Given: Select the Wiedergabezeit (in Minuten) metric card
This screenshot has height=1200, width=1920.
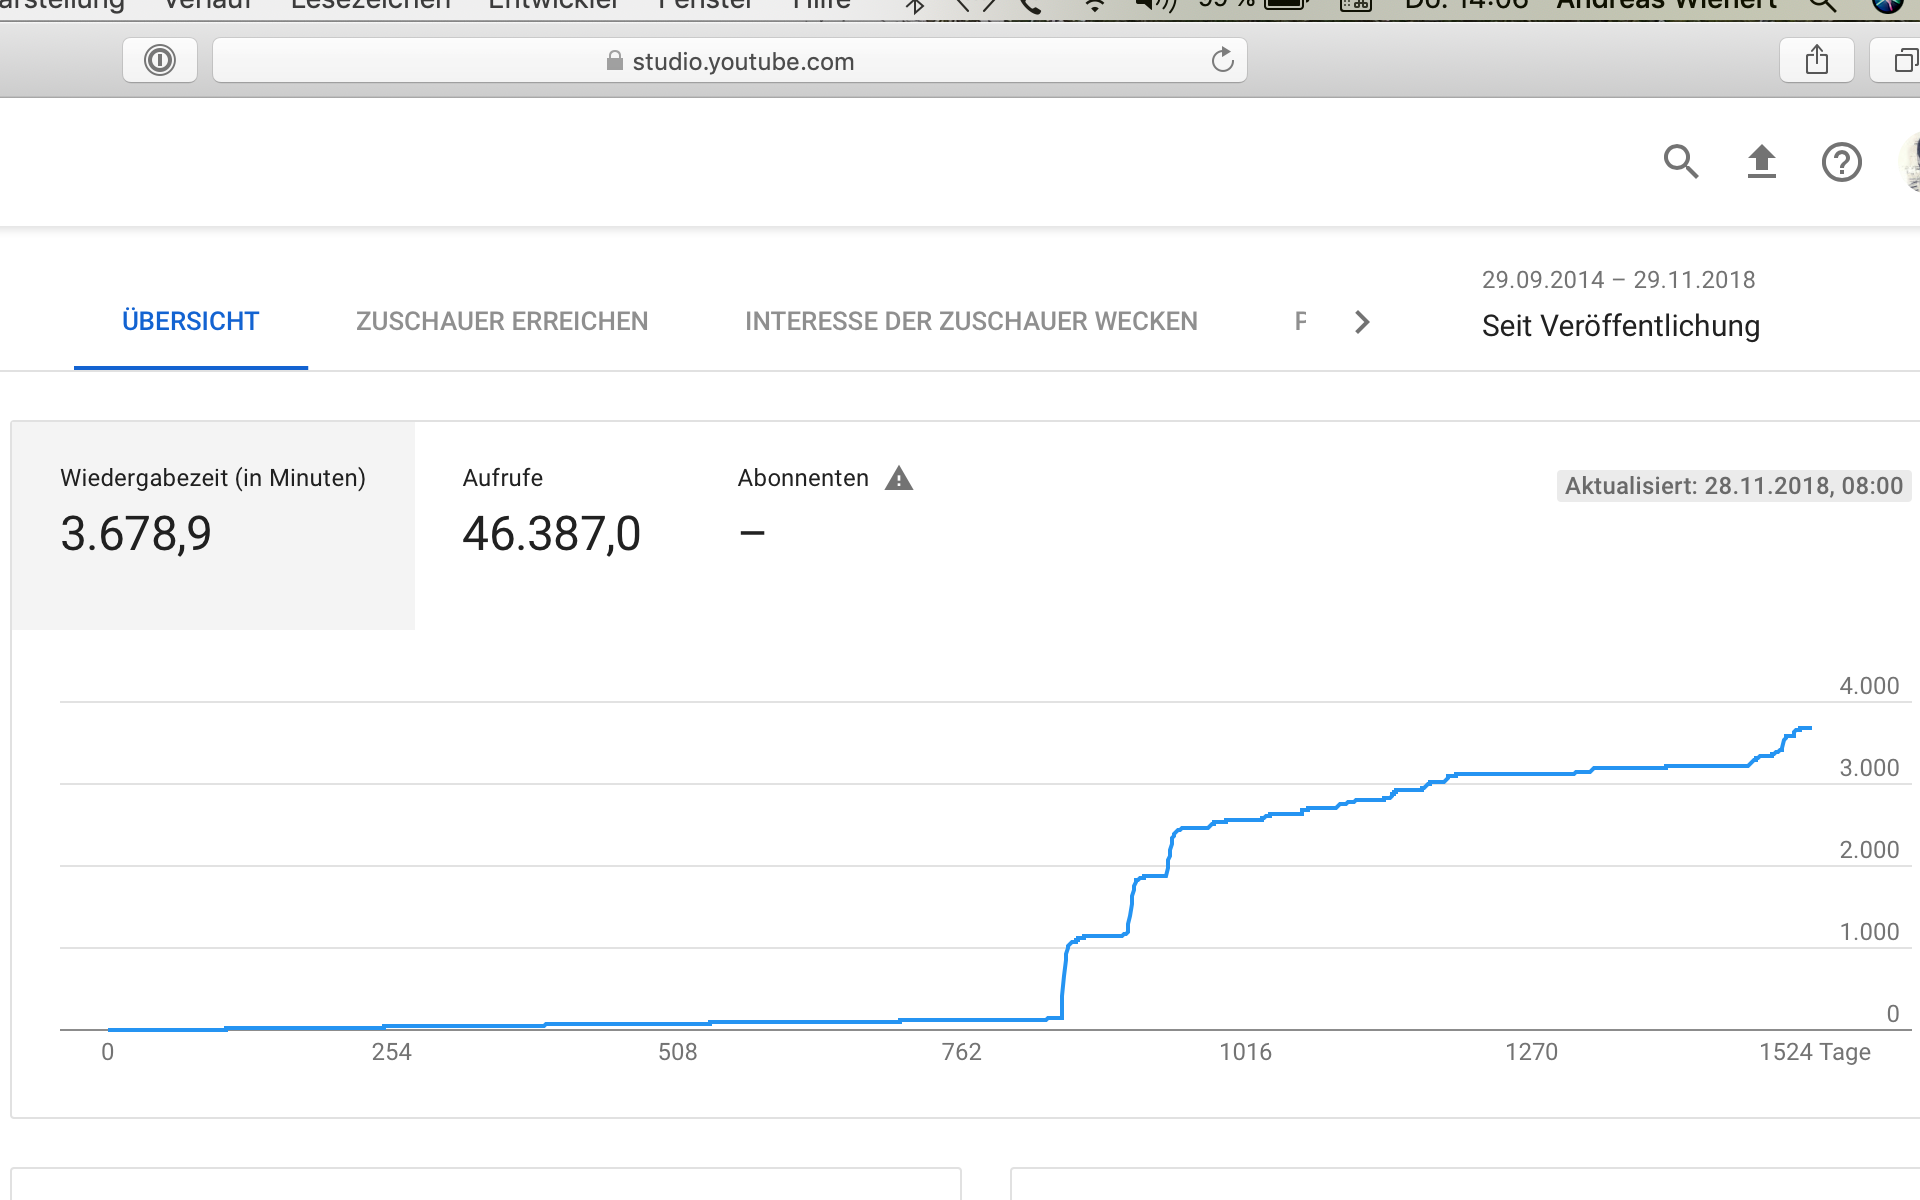Looking at the screenshot, I should (213, 525).
